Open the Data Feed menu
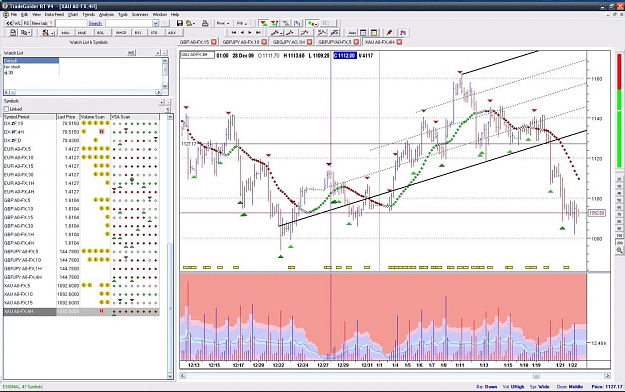Image resolution: width=625 pixels, height=392 pixels. pos(54,14)
